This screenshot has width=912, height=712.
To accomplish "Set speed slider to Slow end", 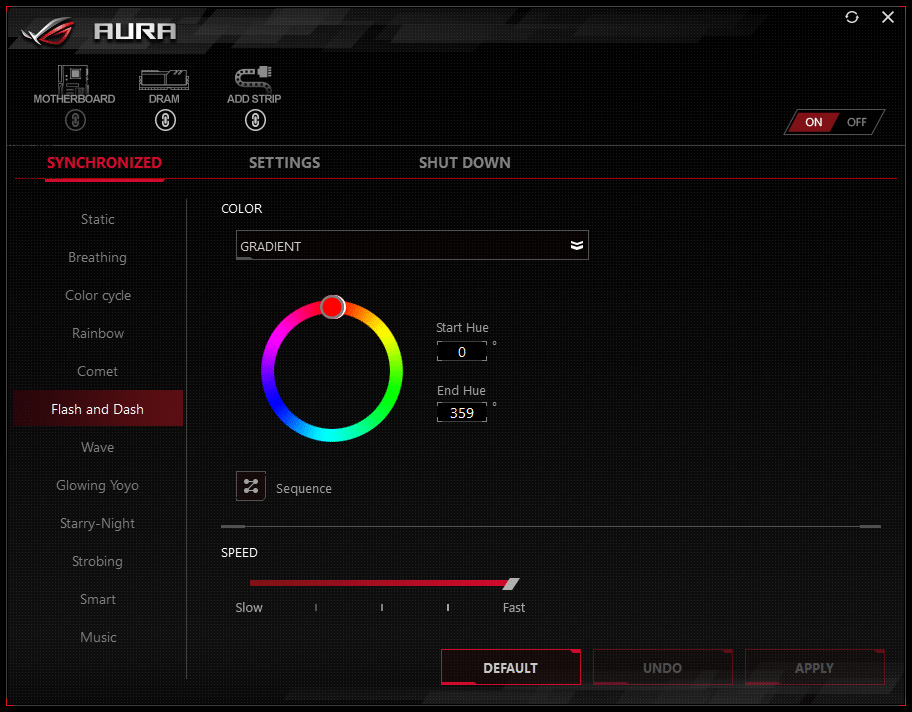I will point(251,583).
